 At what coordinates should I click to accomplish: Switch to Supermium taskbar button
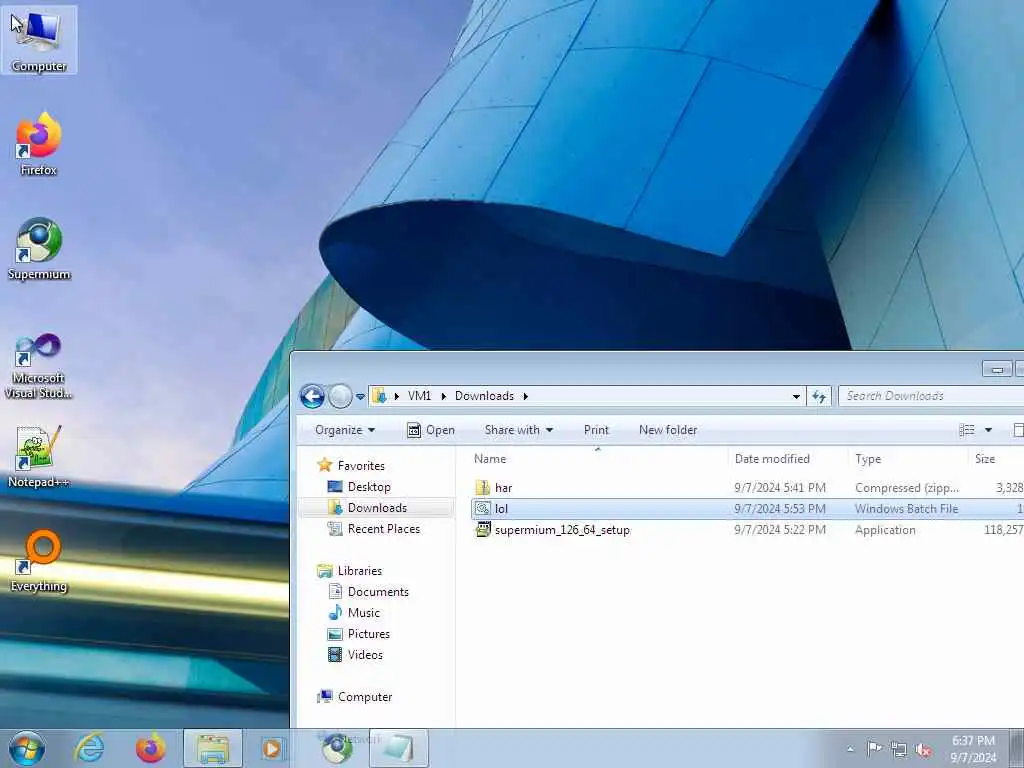(338, 748)
